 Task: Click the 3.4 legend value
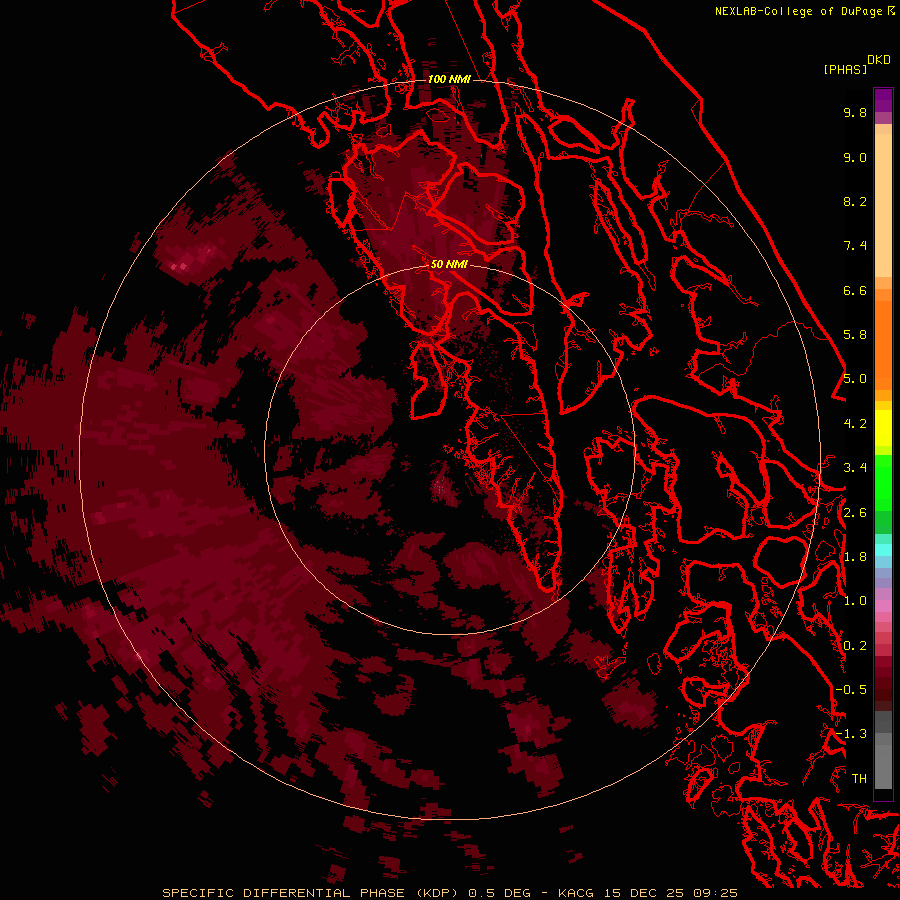pyautogui.click(x=855, y=468)
